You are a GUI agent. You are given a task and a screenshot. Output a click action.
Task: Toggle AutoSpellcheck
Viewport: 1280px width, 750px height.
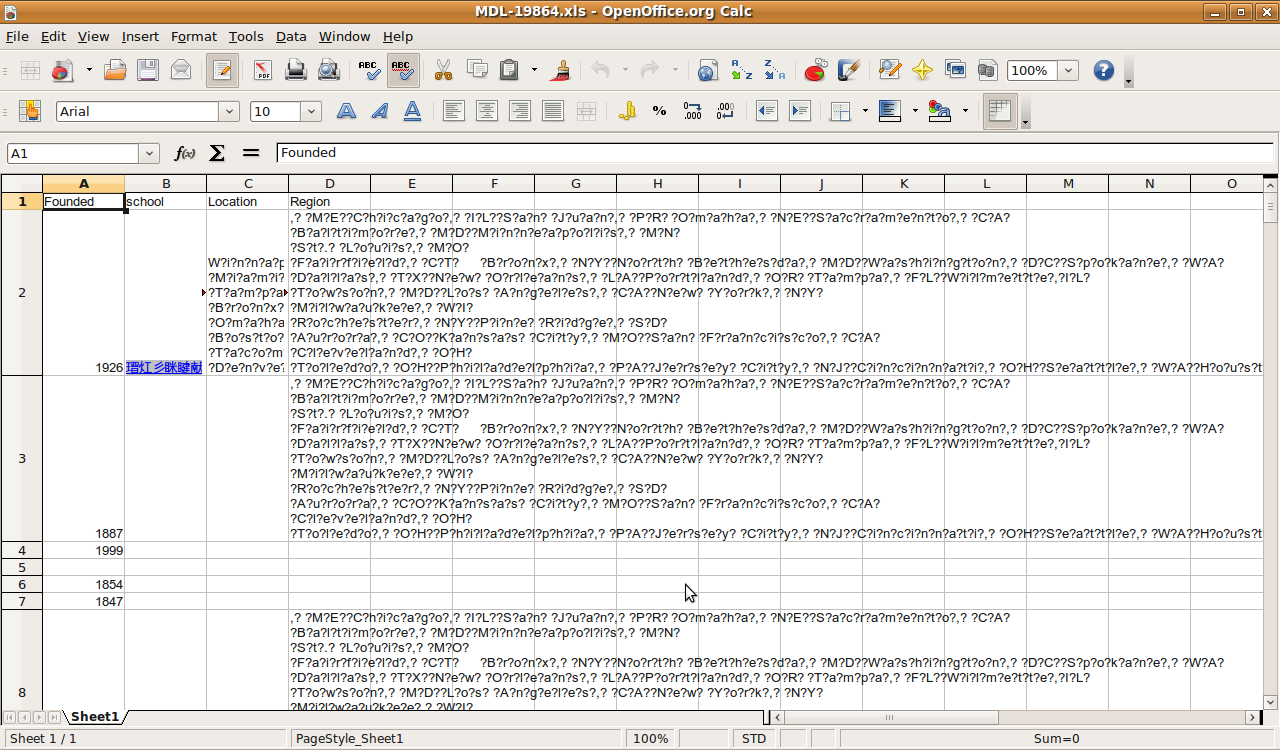pyautogui.click(x=403, y=70)
